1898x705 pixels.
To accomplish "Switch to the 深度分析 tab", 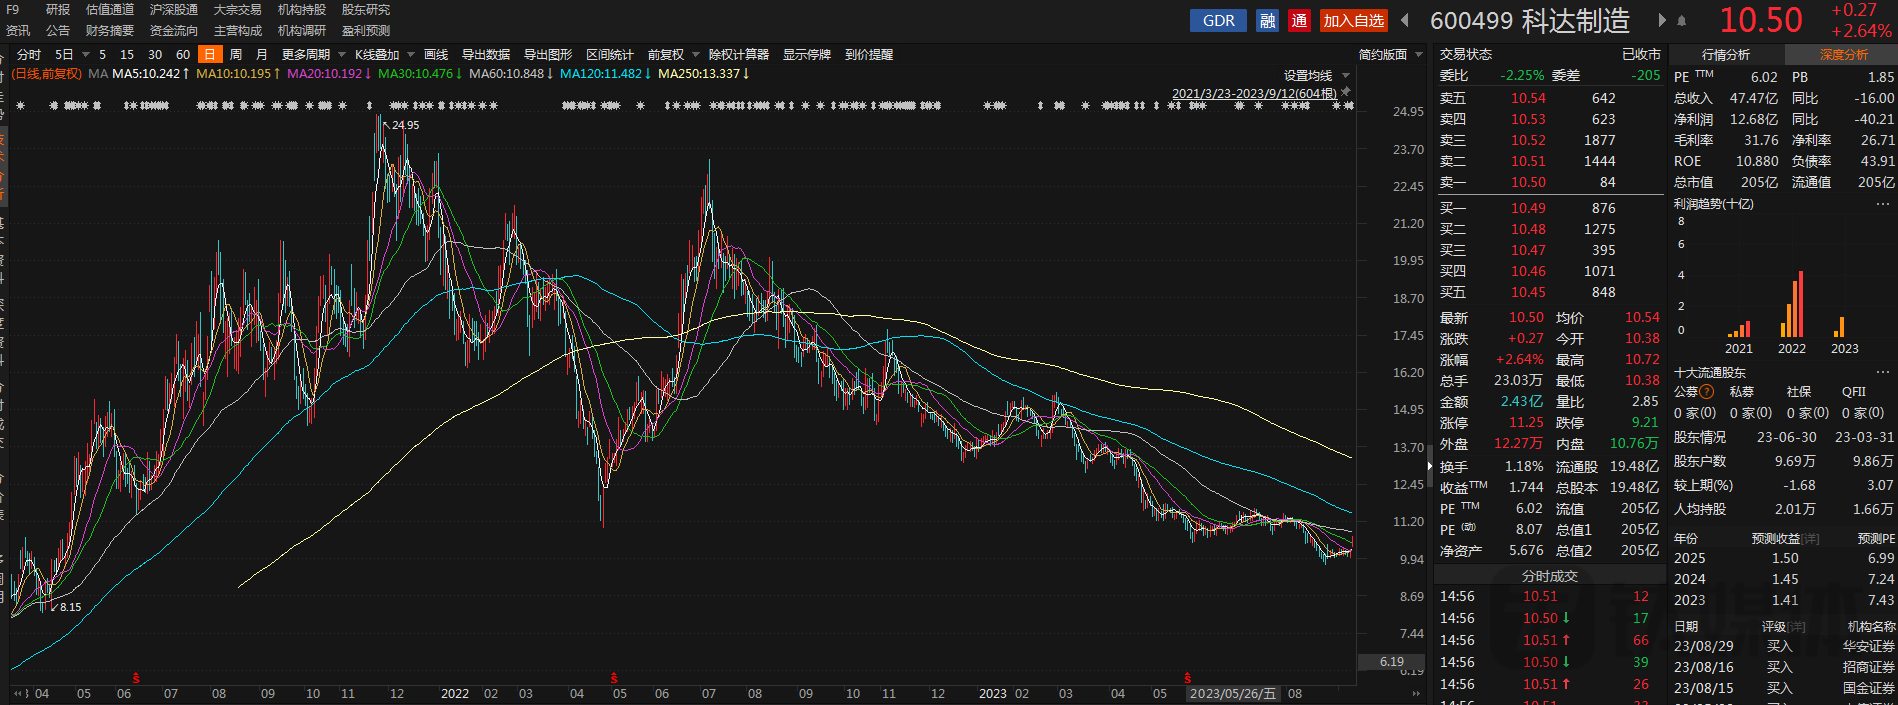I will pos(1843,54).
